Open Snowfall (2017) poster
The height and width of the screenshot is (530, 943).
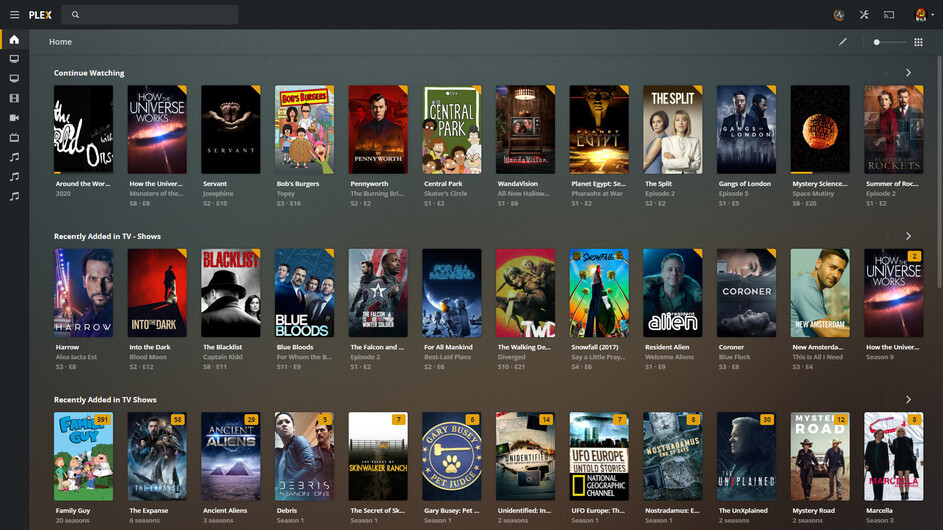click(599, 293)
